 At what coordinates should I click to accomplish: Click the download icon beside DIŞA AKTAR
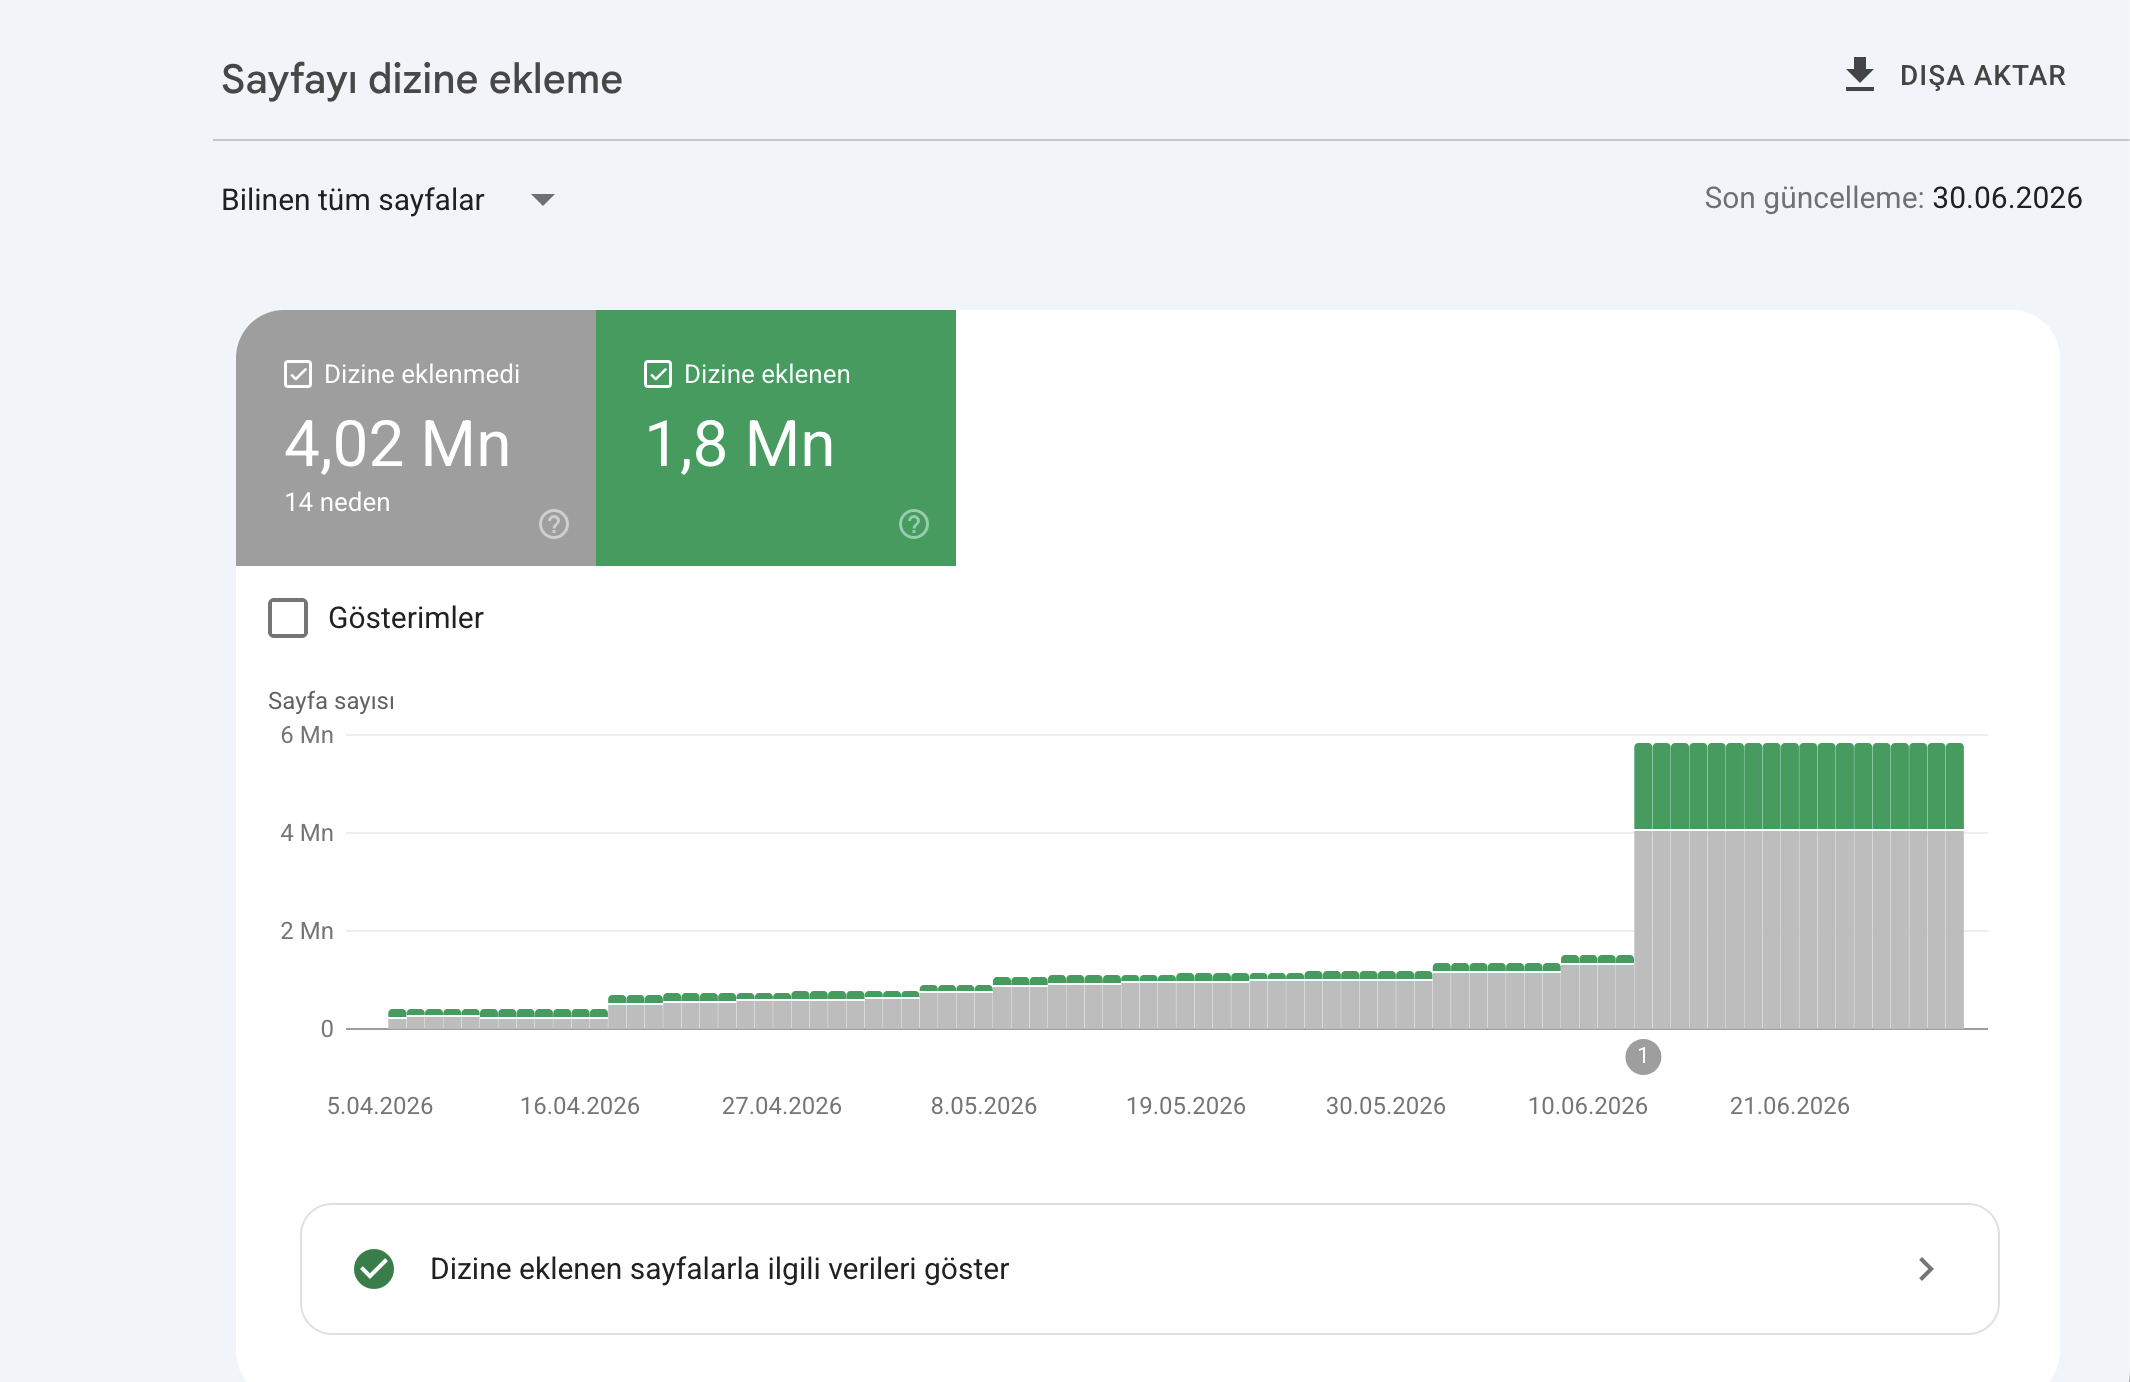coord(1859,75)
